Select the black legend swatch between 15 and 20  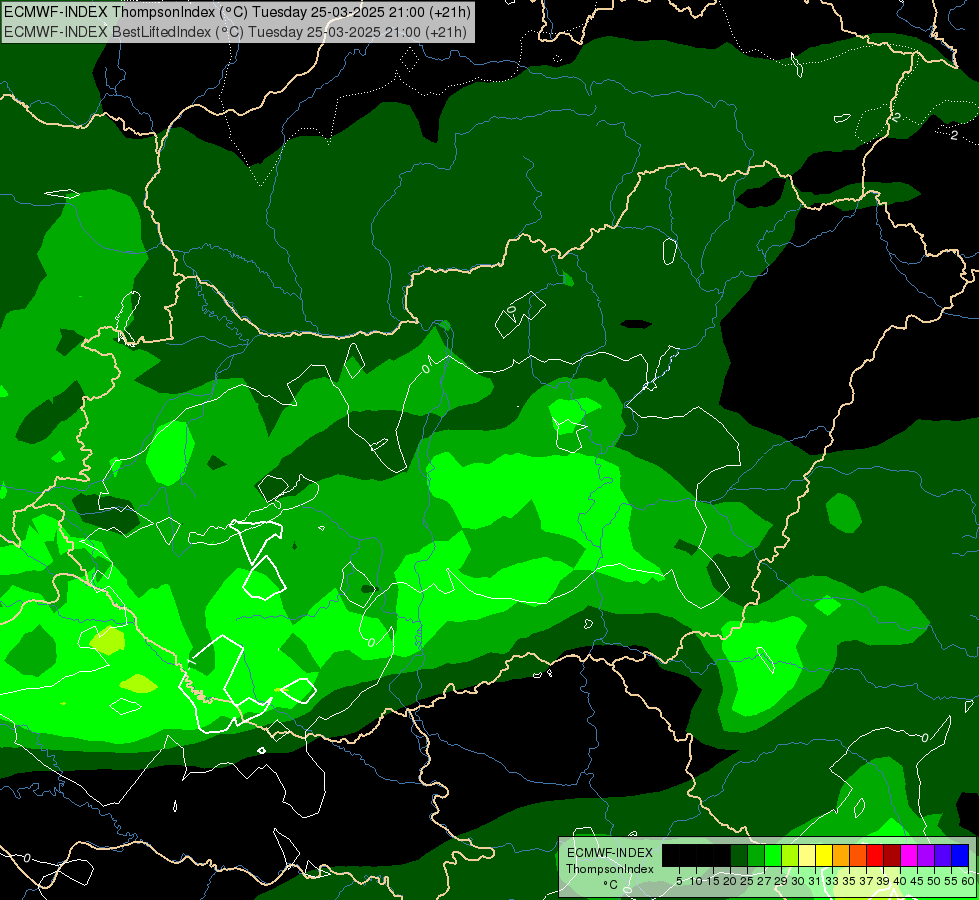722,855
